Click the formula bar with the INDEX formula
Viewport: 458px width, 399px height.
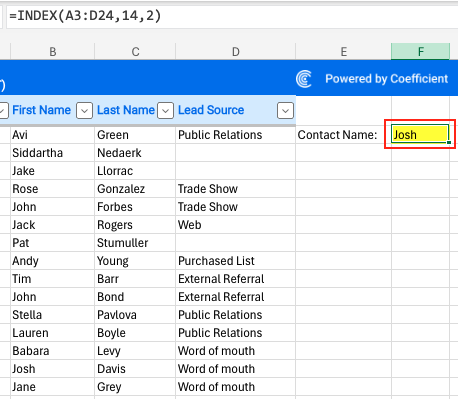(232, 16)
